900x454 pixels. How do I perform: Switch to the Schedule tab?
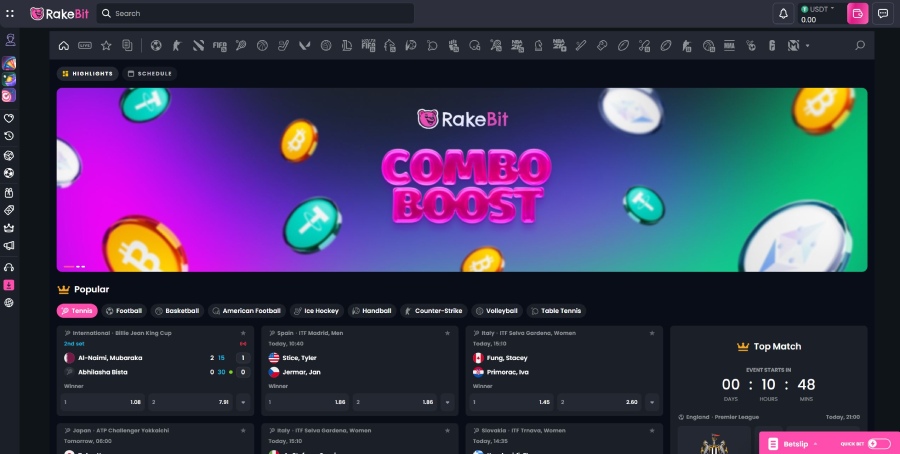(149, 73)
